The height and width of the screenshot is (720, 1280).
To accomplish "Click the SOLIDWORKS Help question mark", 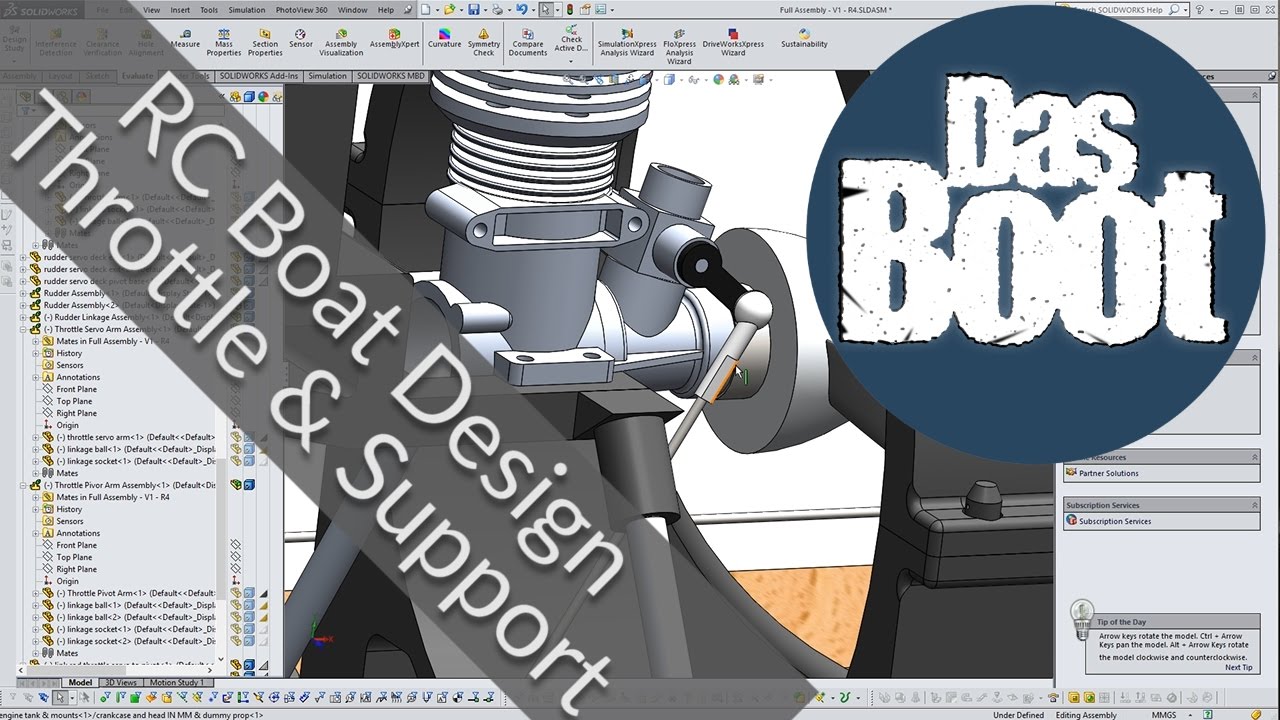I will click(x=1201, y=9).
